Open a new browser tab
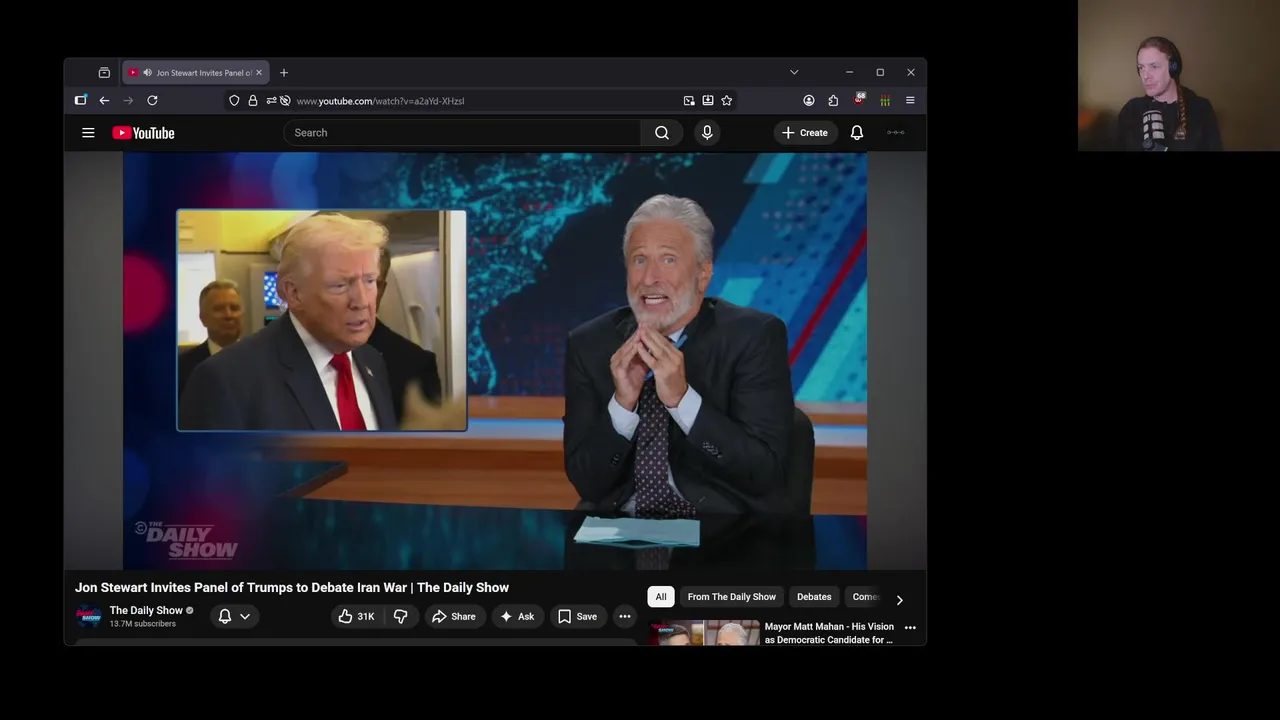 click(284, 73)
